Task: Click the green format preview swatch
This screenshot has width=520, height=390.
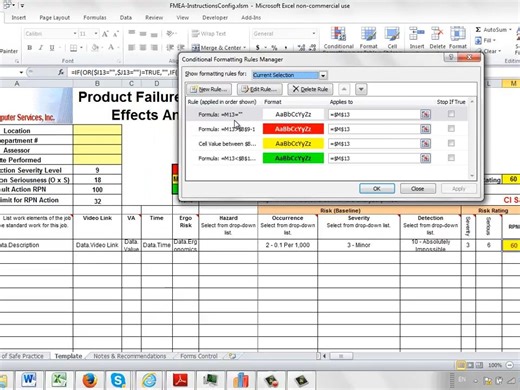Action: coord(293,158)
